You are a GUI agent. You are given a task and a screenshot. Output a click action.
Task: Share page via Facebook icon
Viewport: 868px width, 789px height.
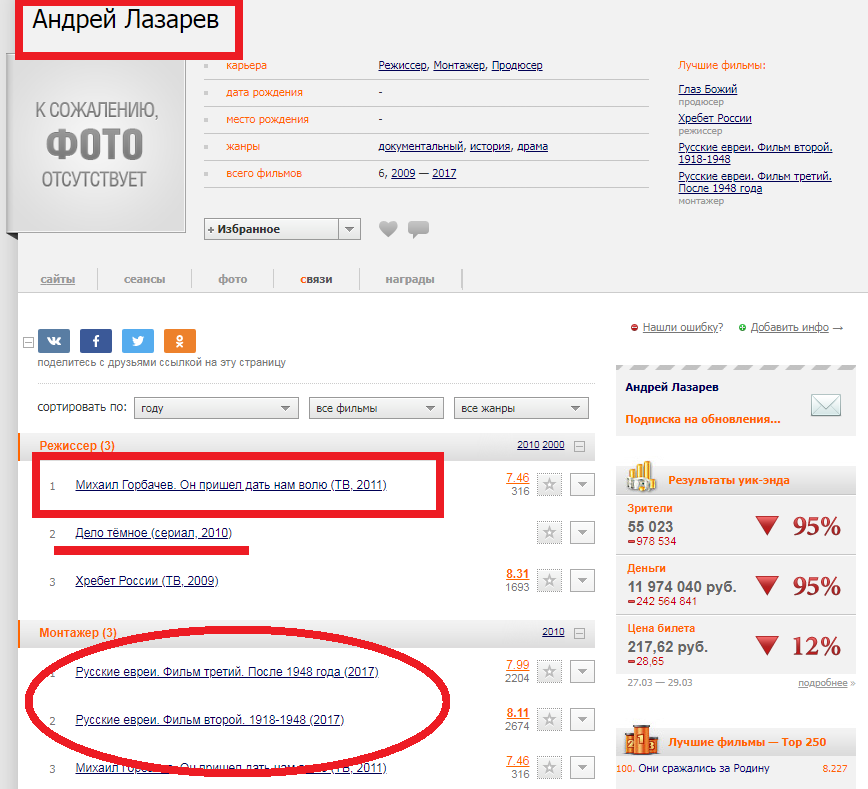(96, 341)
